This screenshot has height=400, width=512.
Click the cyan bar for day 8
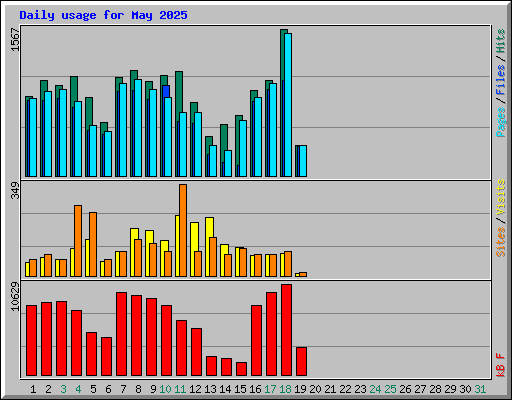(138, 128)
